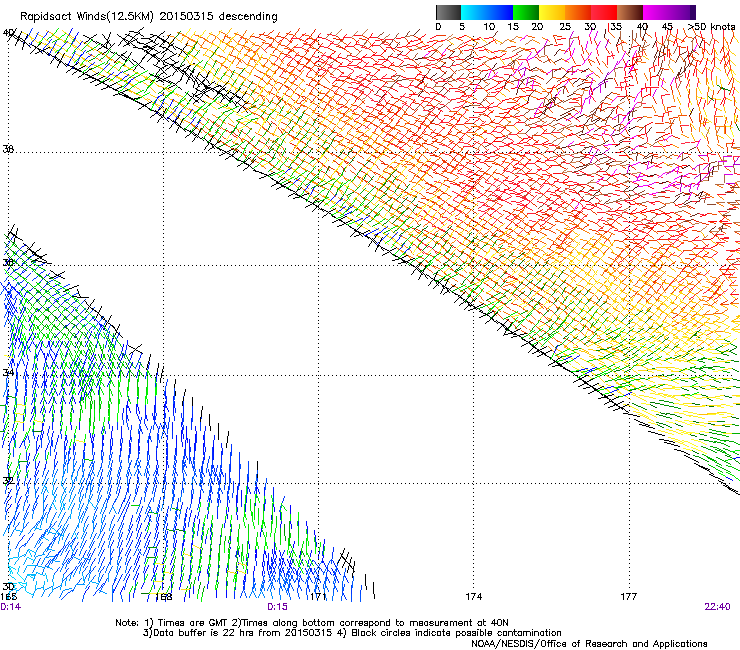
Task: Click the legend scale value '10'
Action: [x=489, y=27]
